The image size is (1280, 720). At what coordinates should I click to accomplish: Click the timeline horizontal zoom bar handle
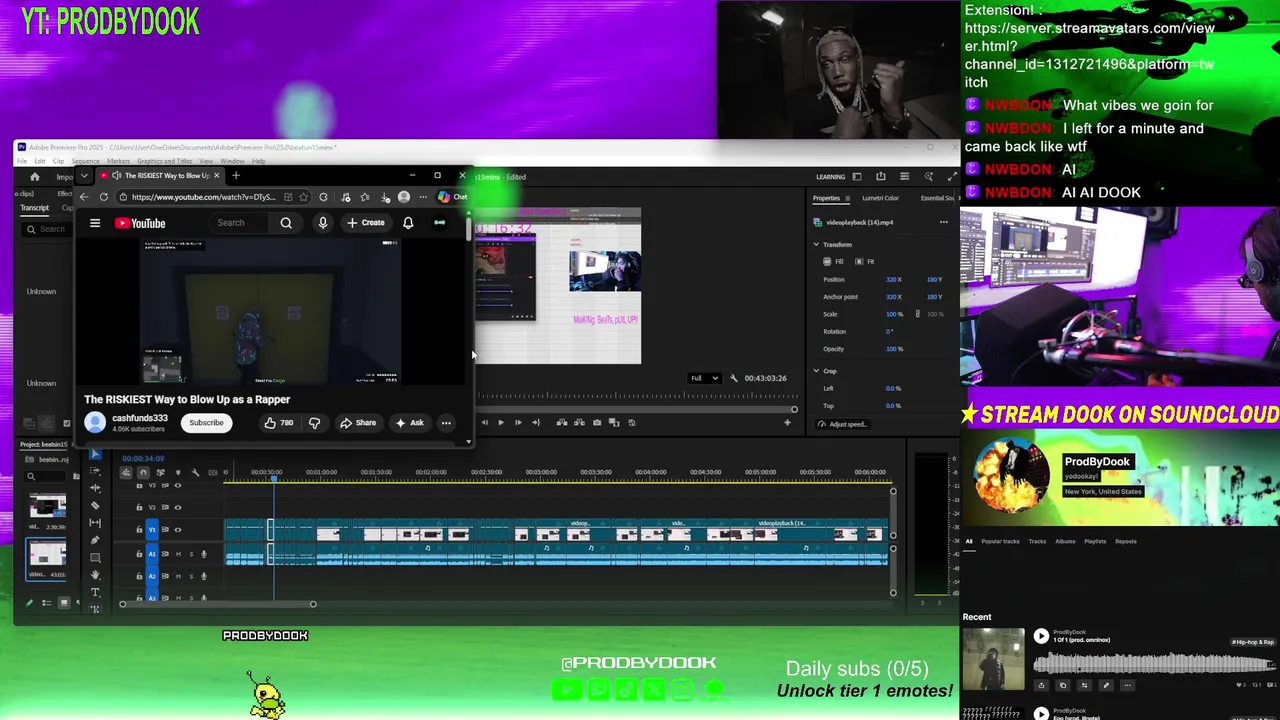point(313,604)
